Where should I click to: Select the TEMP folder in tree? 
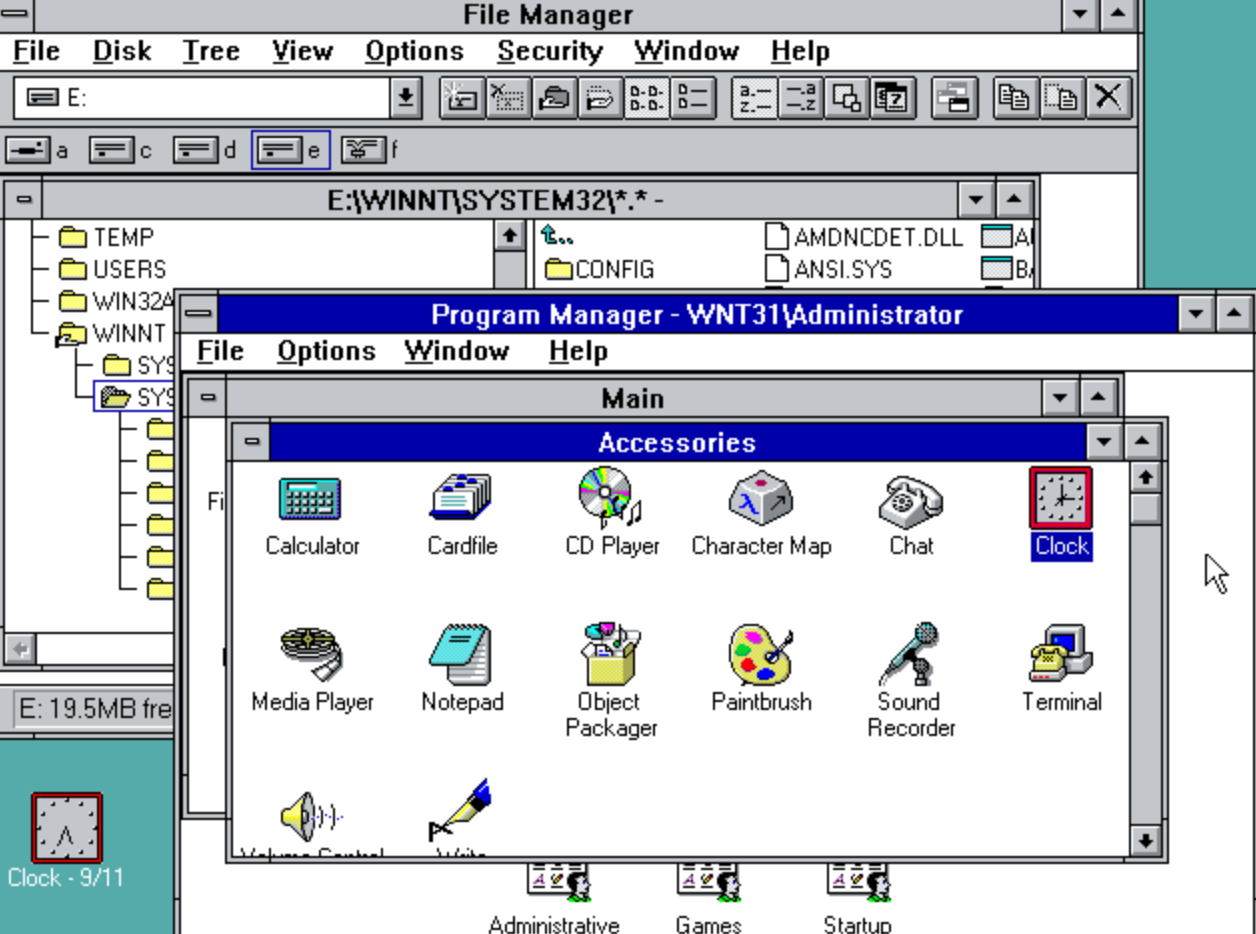[x=106, y=237]
